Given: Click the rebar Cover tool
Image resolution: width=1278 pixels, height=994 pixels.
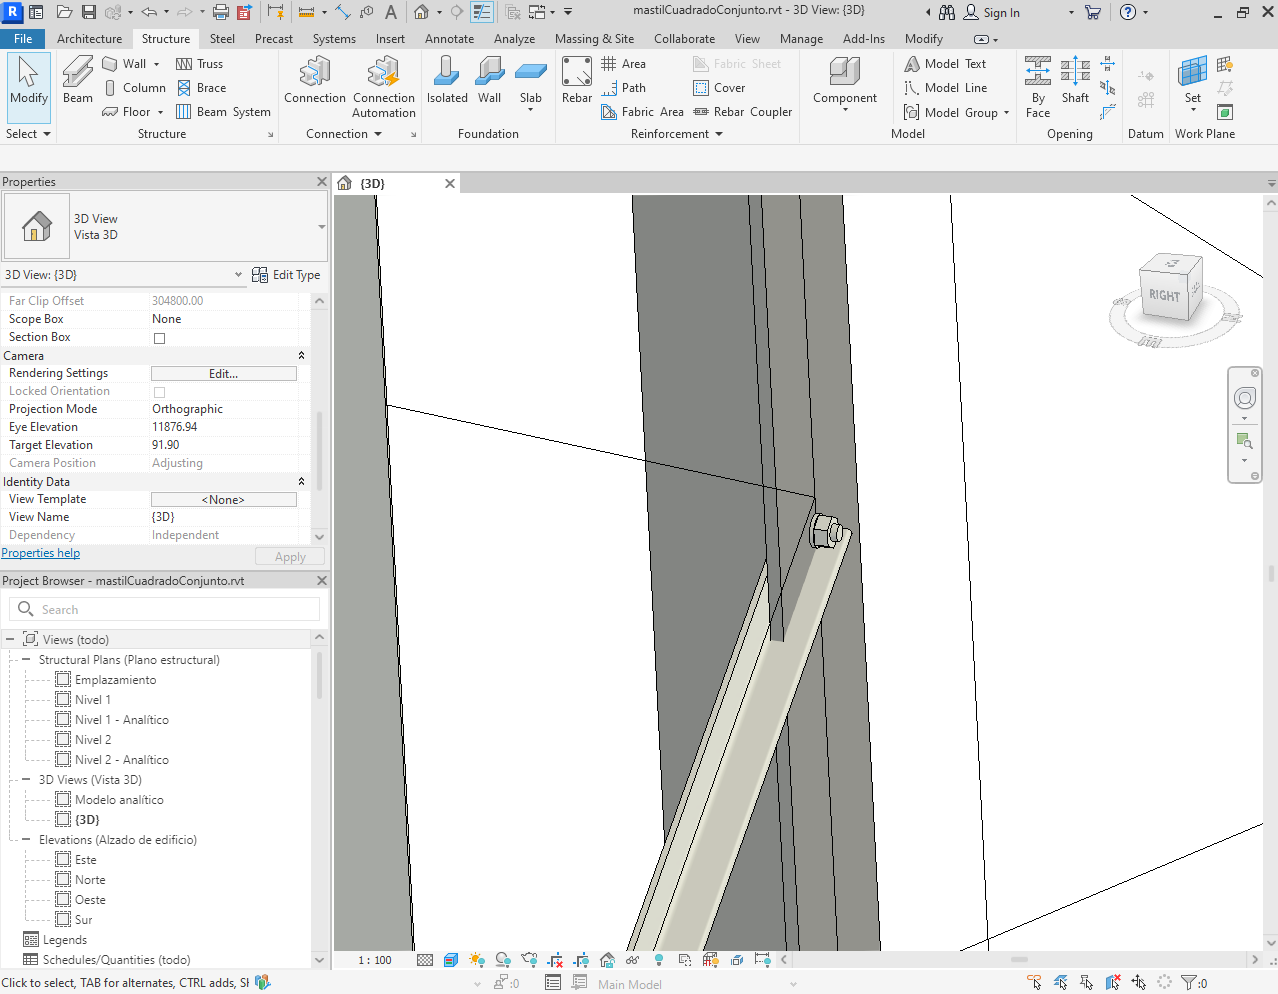Looking at the screenshot, I should 719,88.
